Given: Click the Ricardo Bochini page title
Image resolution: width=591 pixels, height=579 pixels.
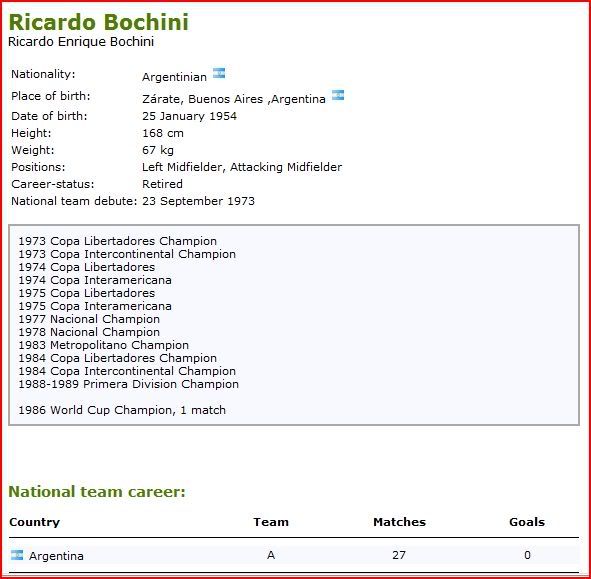Looking at the screenshot, I should tap(98, 22).
